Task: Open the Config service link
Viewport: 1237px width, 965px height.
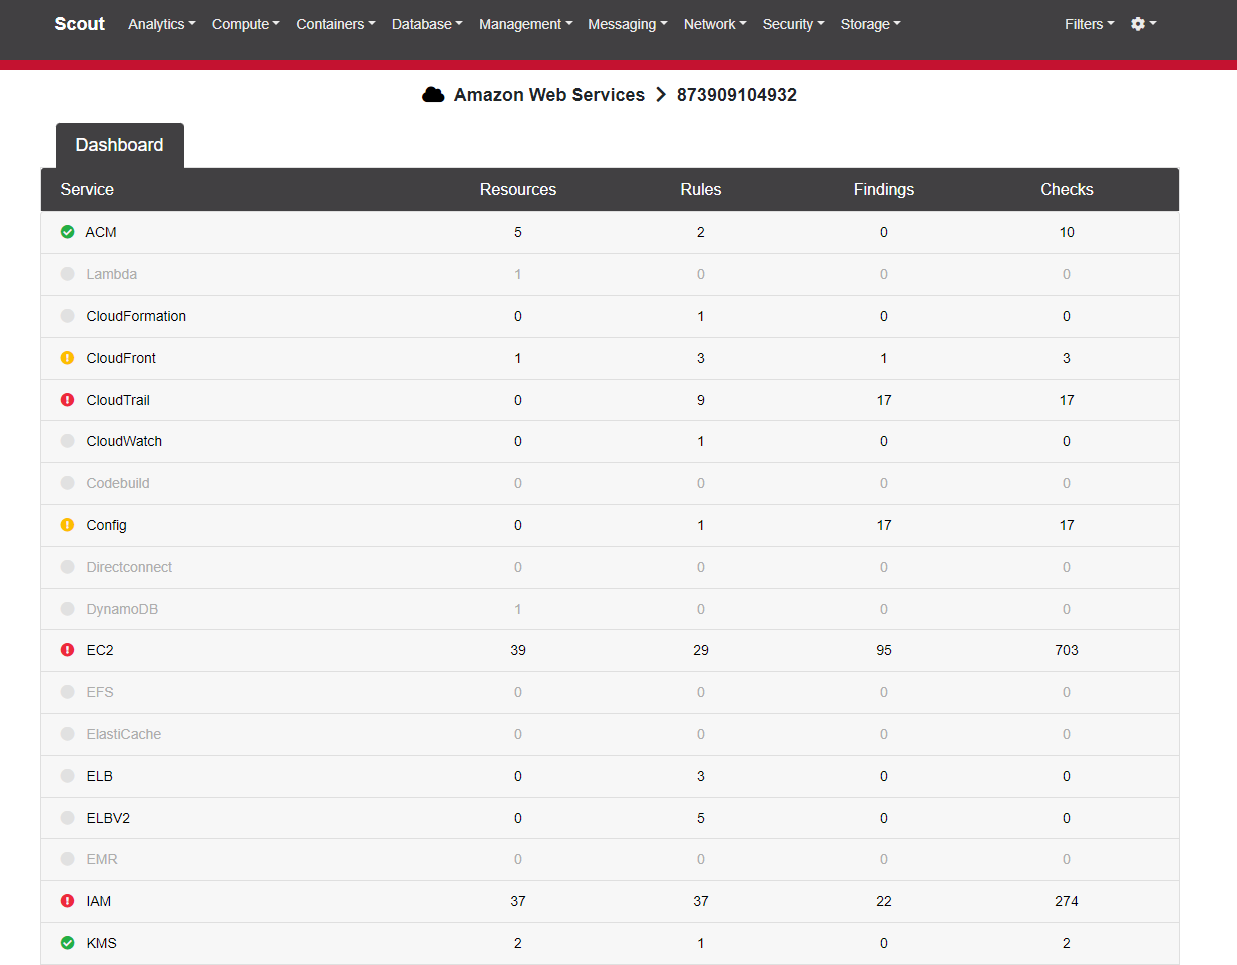Action: (x=106, y=525)
